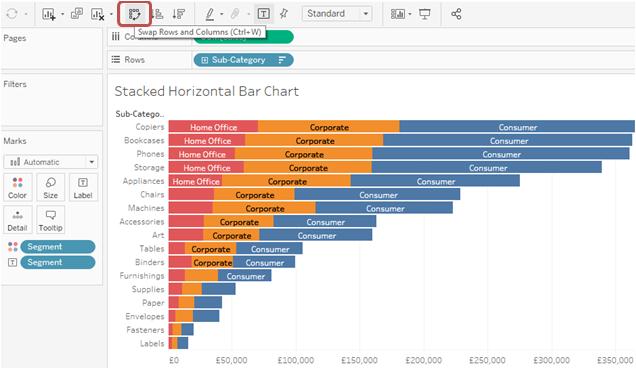Click Swap Rows and Columns toolbar icon
636x369 pixels.
tap(135, 14)
